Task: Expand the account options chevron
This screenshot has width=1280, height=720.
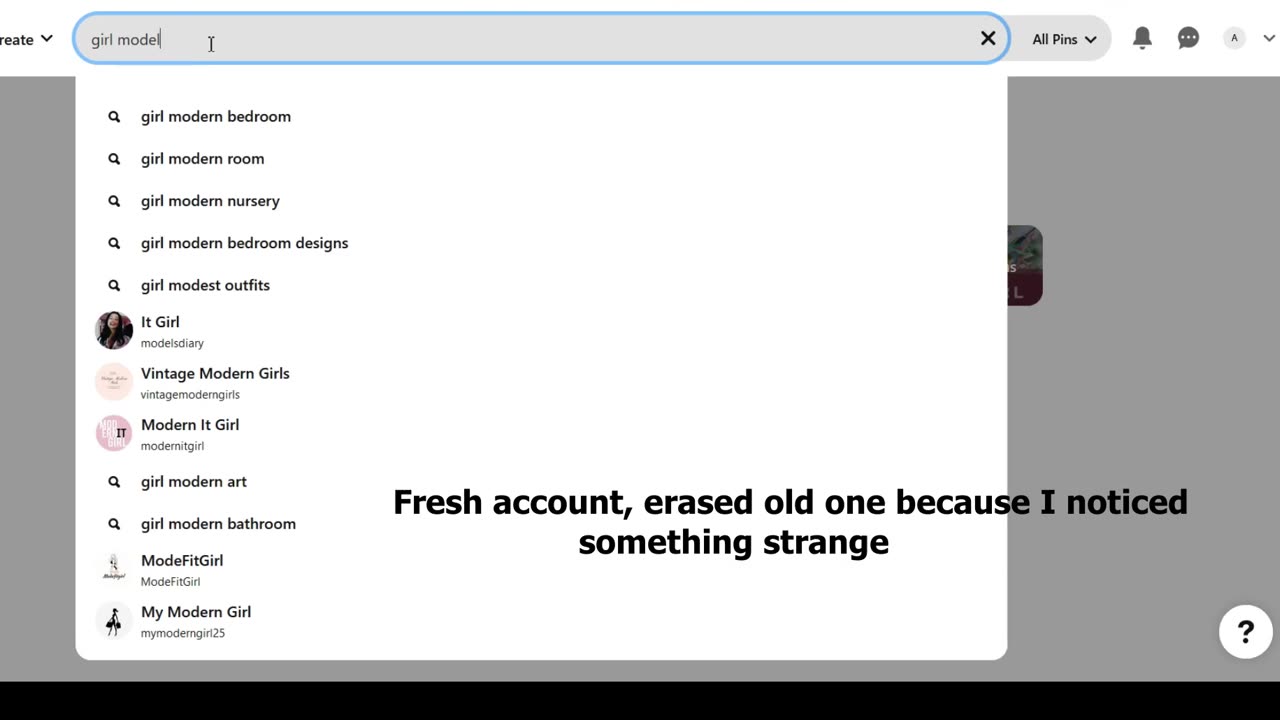Action: pos(1269,39)
